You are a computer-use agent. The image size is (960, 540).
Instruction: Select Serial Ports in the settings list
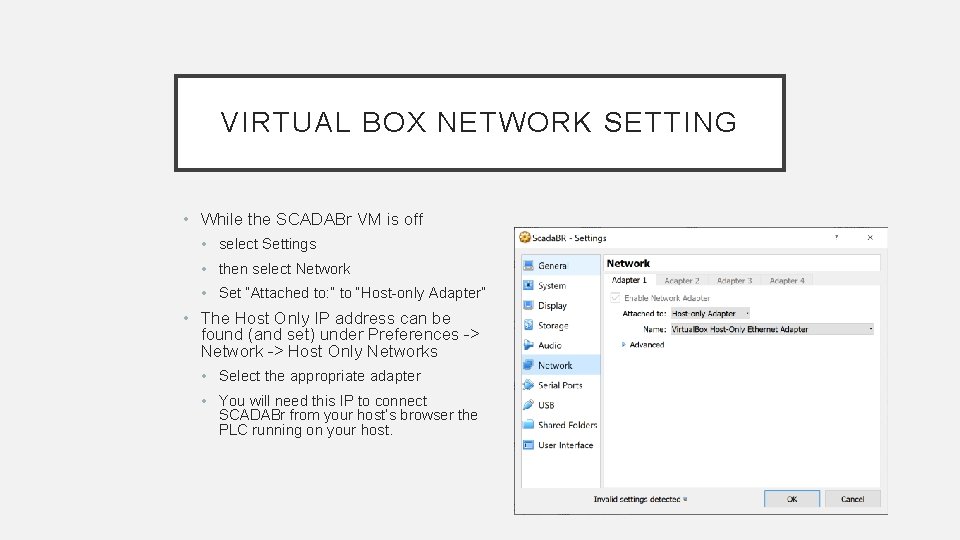[x=561, y=385]
